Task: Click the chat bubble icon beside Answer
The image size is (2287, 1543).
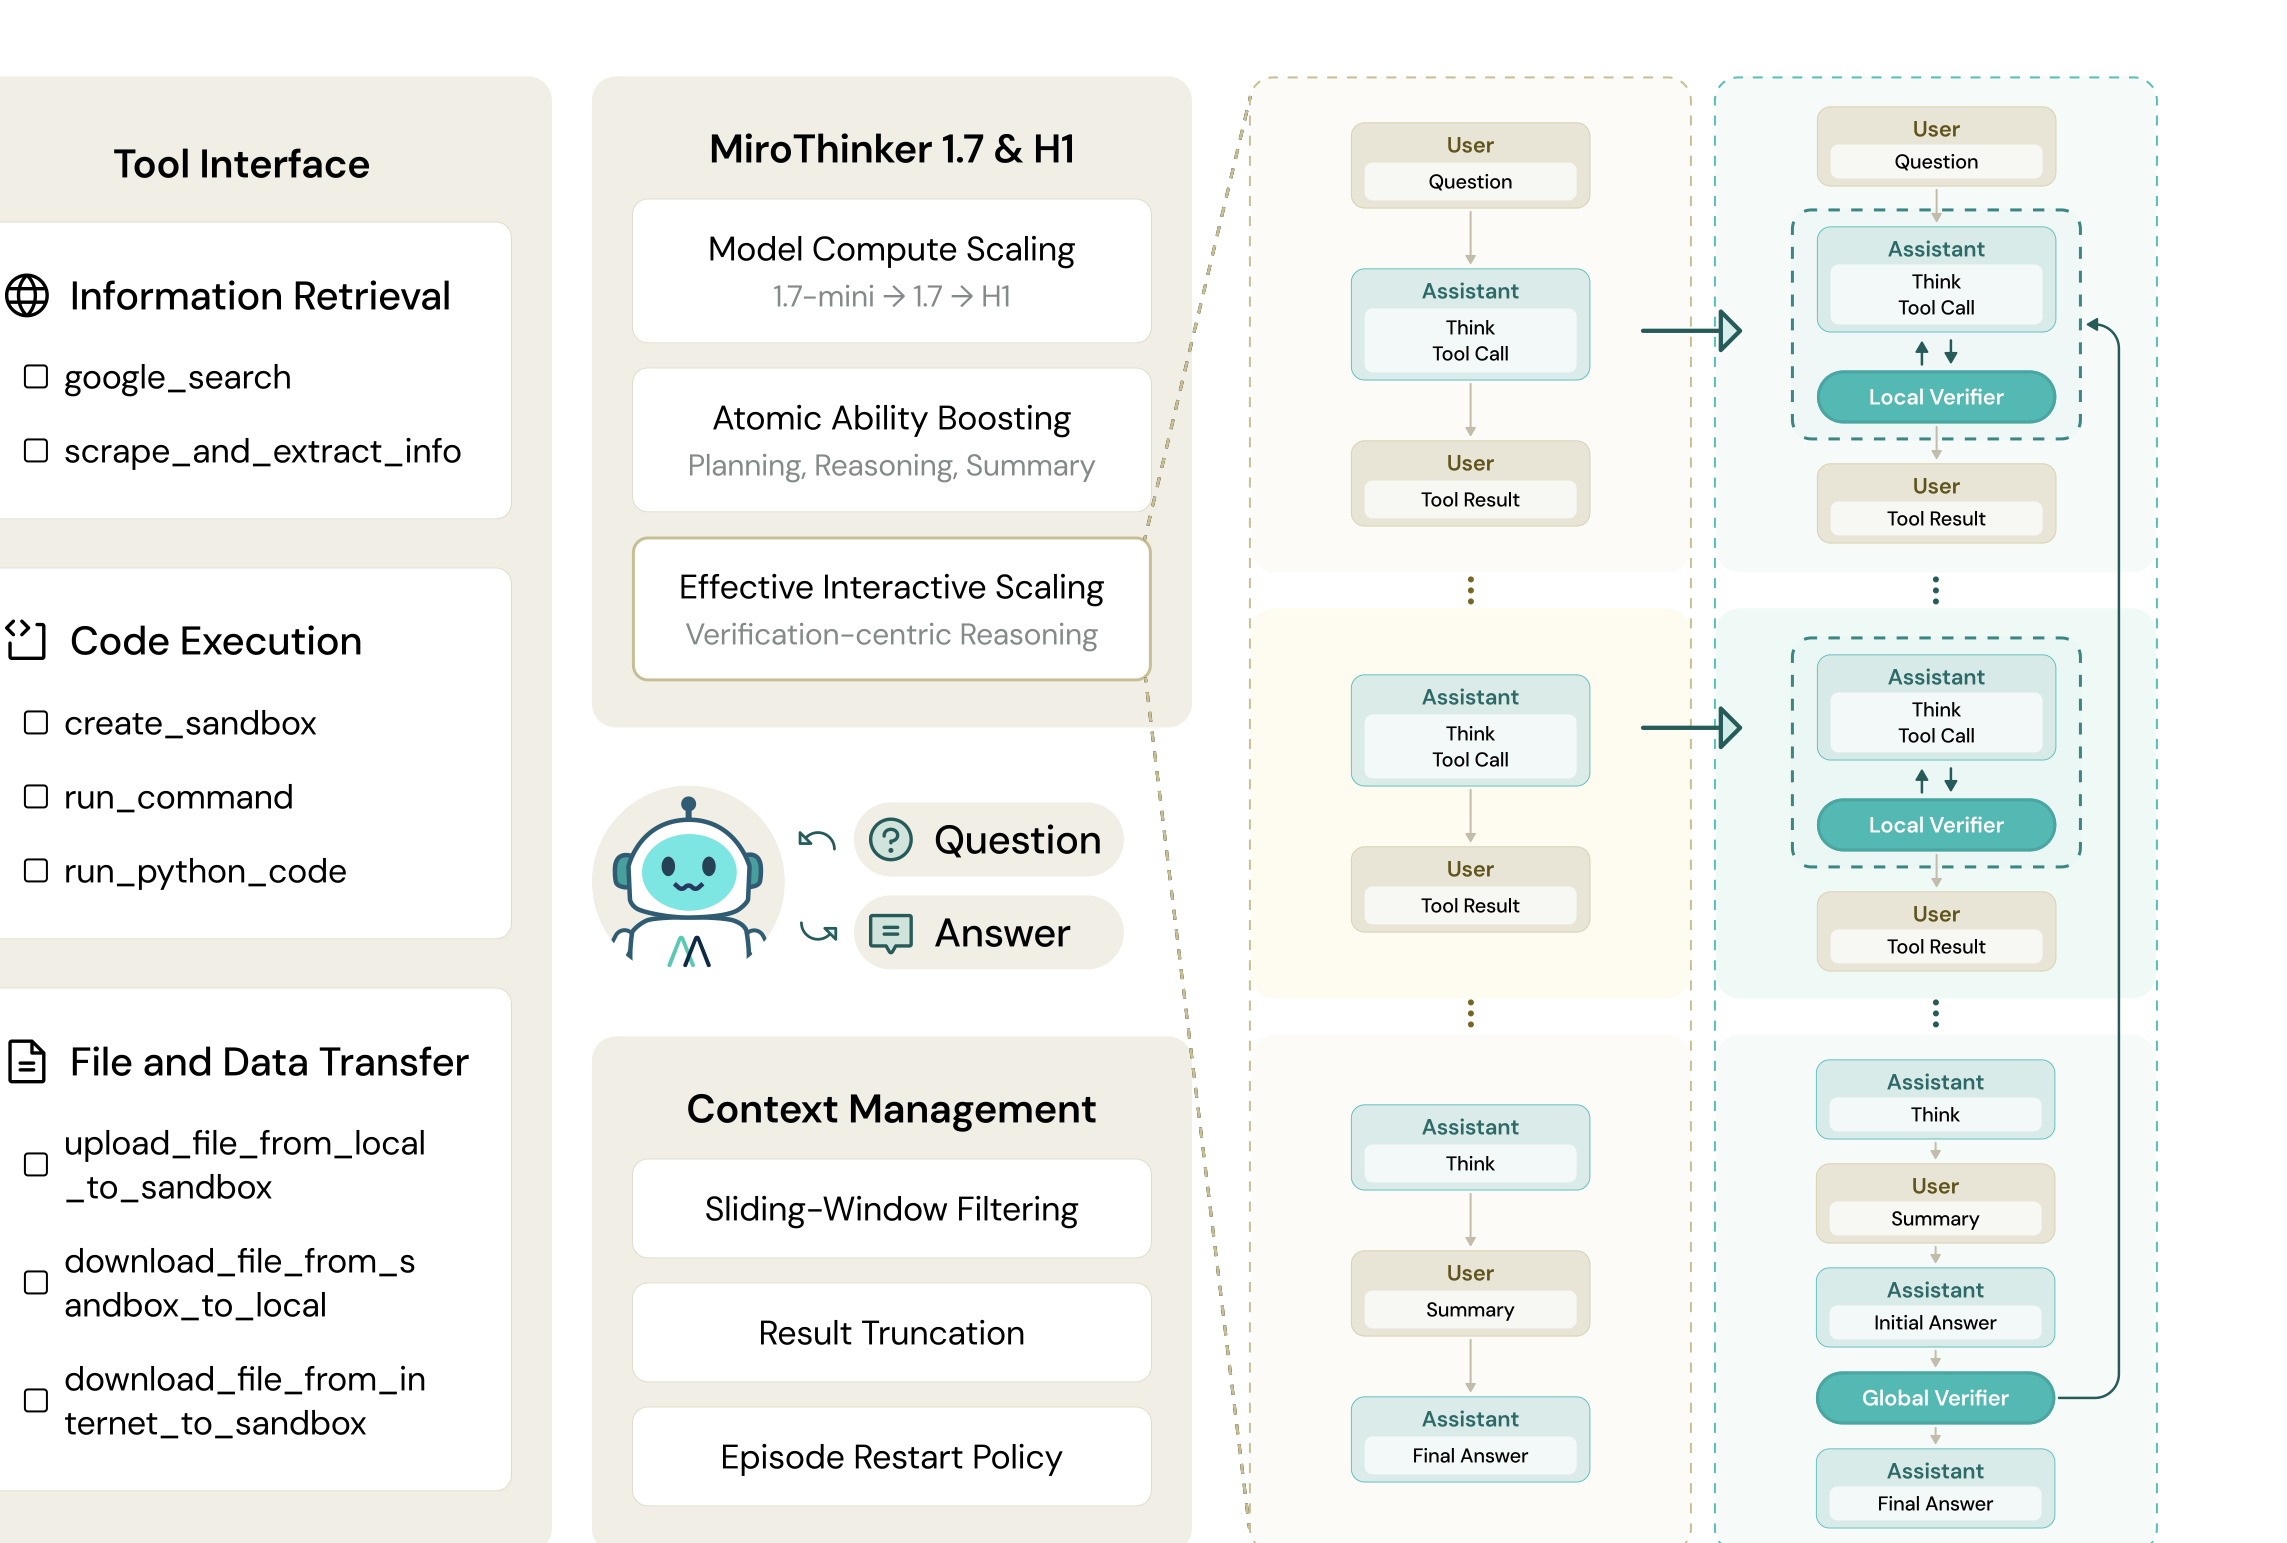Action: [890, 933]
